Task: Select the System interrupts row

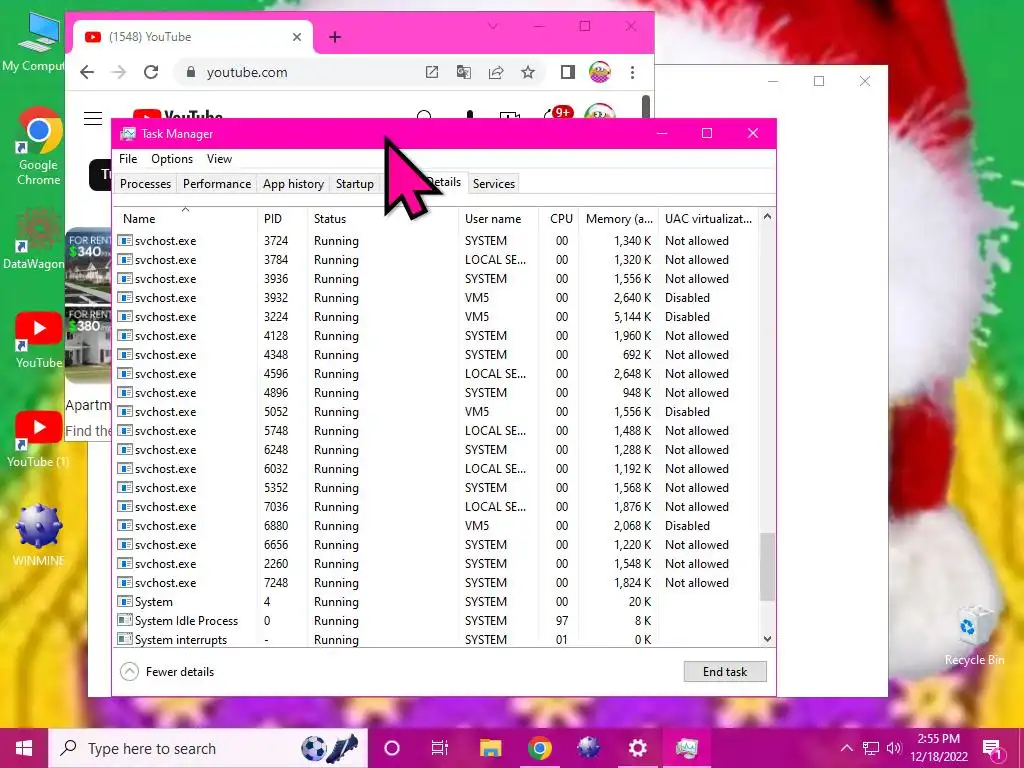Action: click(x=436, y=639)
